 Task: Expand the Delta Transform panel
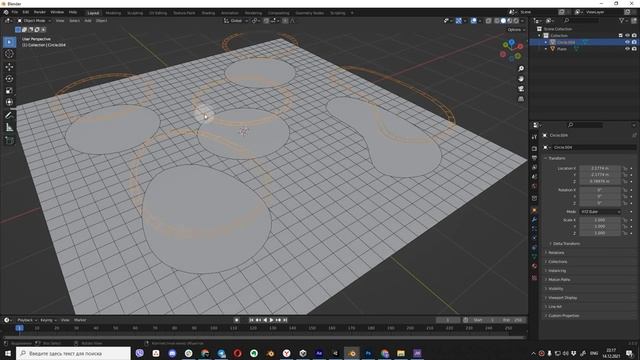pos(566,243)
